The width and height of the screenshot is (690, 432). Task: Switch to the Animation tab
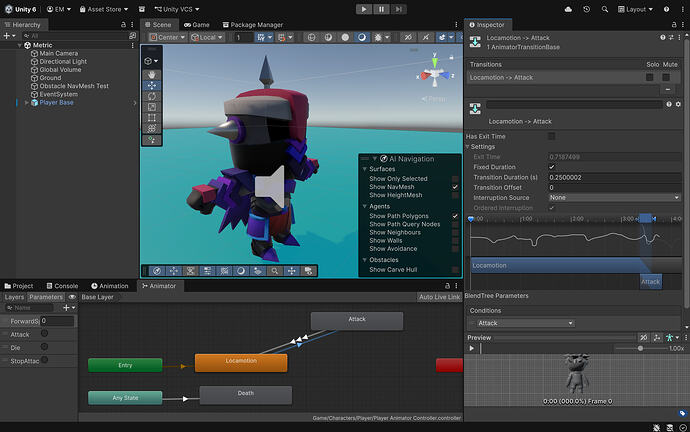pyautogui.click(x=110, y=286)
